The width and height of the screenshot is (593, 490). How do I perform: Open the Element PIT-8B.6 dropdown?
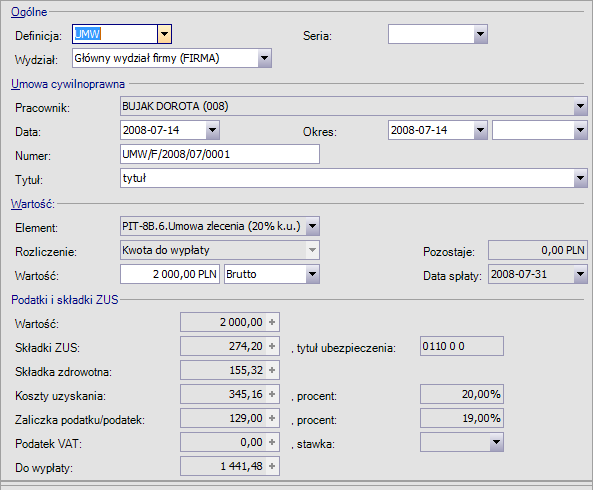point(312,226)
